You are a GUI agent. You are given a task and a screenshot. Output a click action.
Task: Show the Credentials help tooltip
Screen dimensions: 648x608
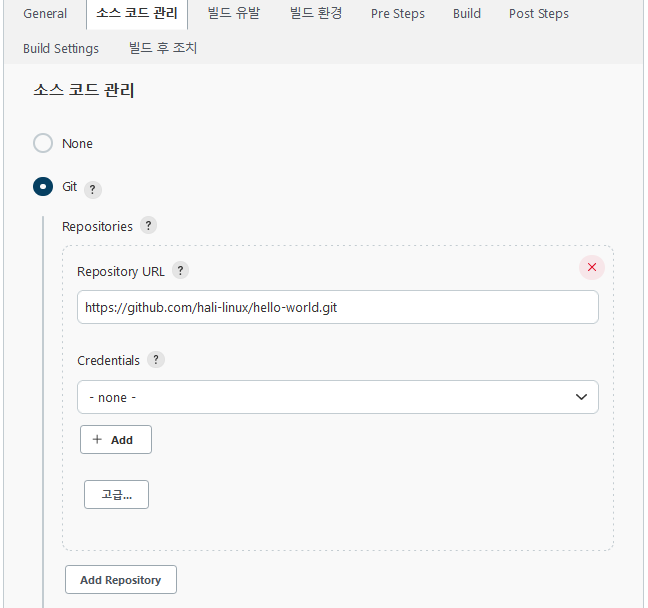pos(156,360)
